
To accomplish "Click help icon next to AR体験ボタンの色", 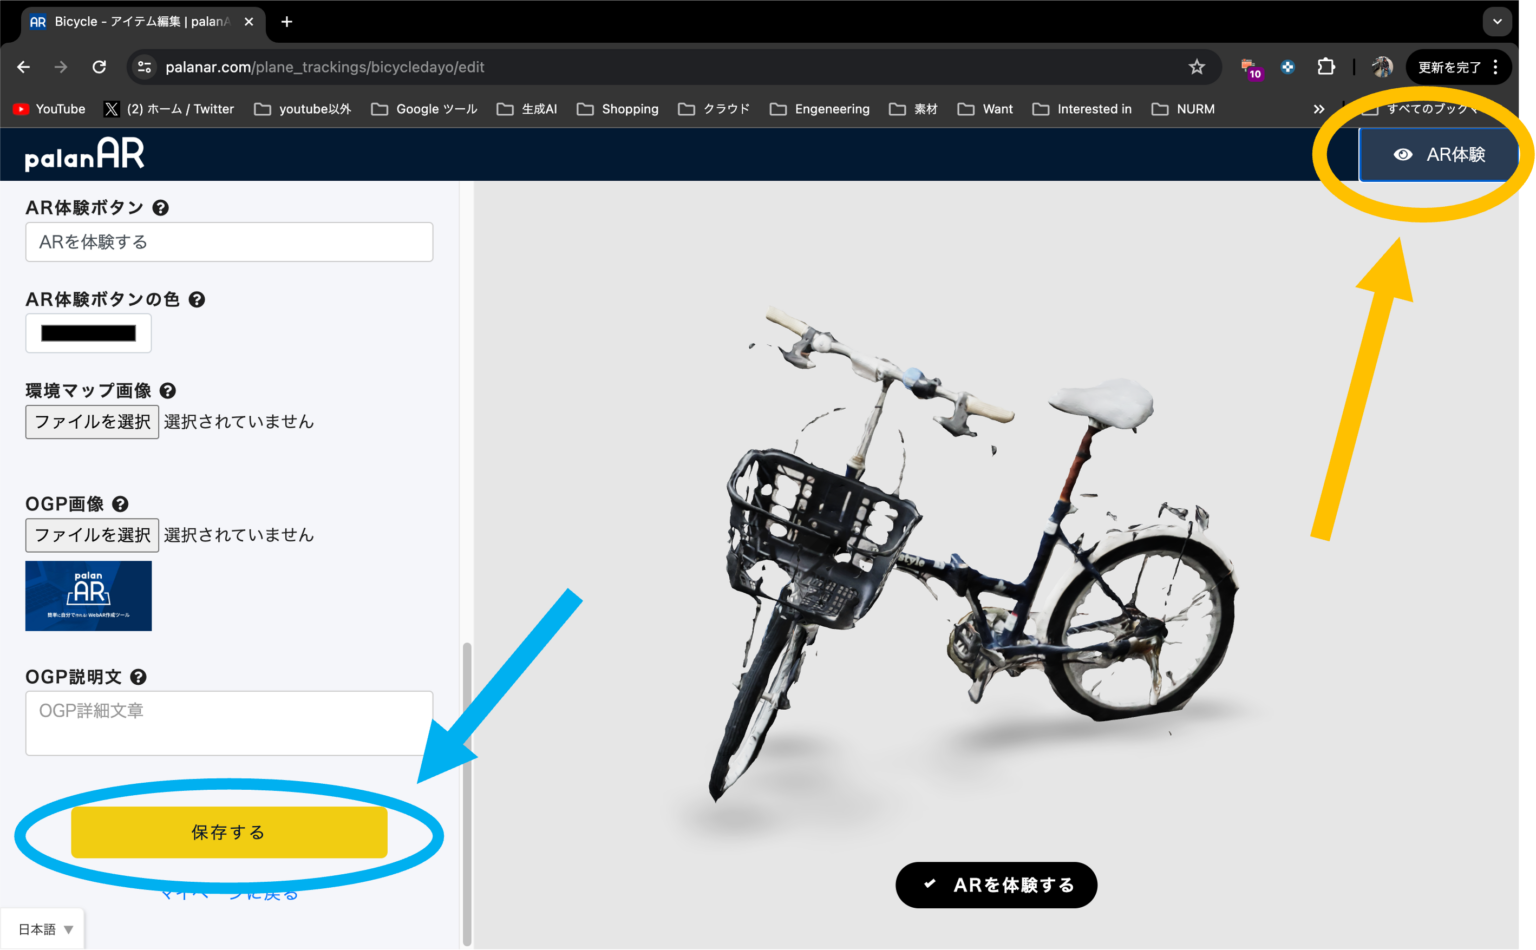I will pos(197,299).
